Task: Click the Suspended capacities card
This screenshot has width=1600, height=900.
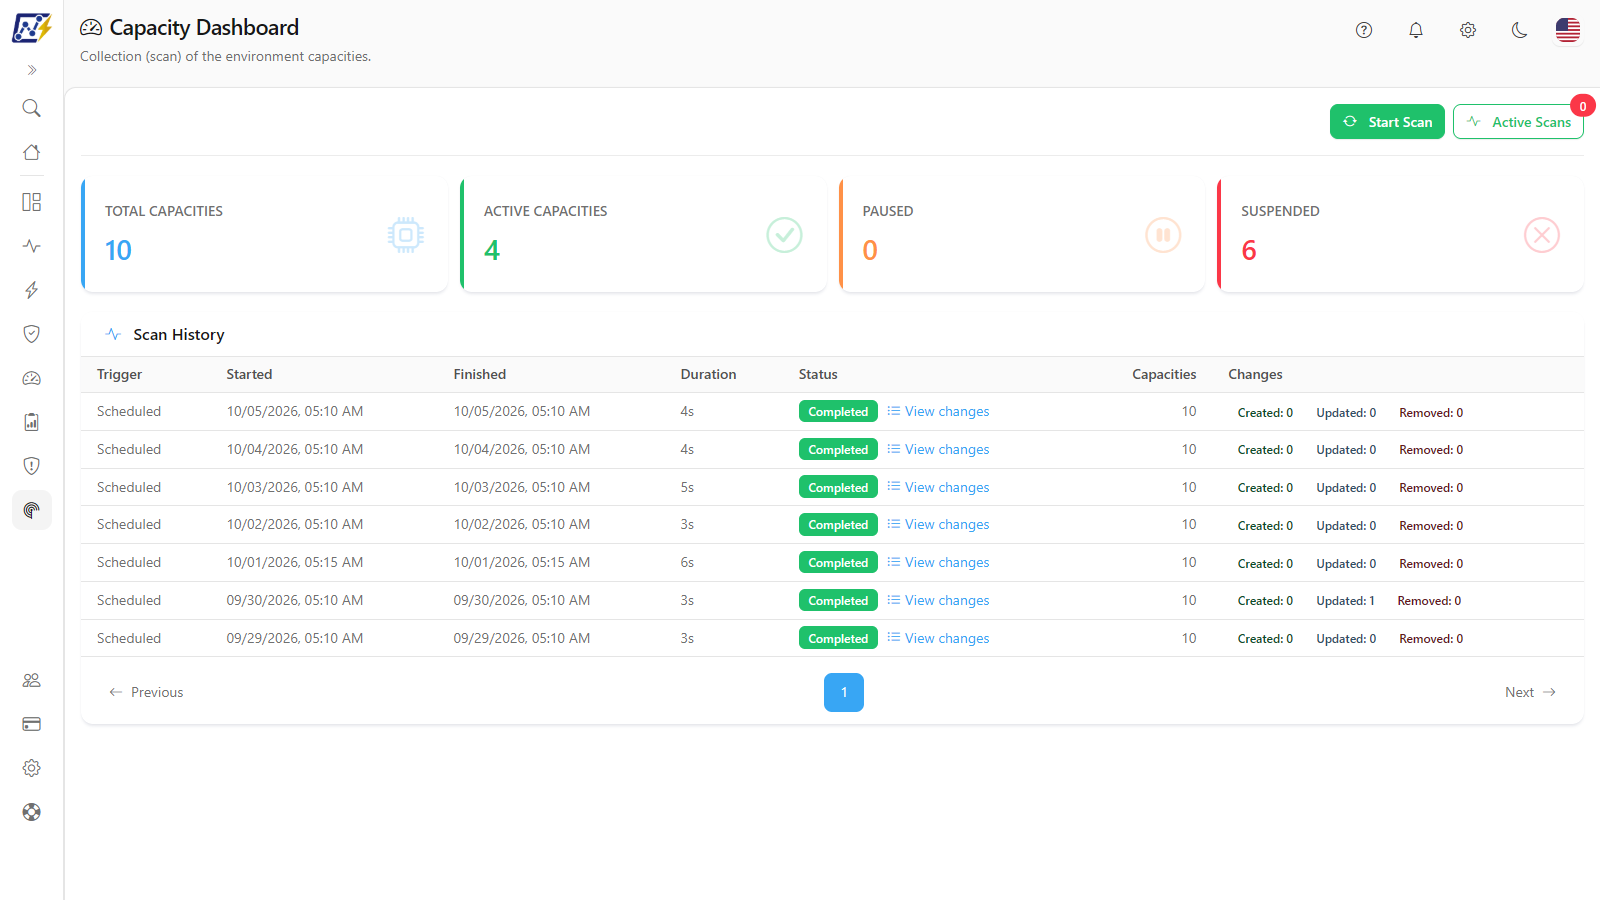Action: pos(1400,235)
